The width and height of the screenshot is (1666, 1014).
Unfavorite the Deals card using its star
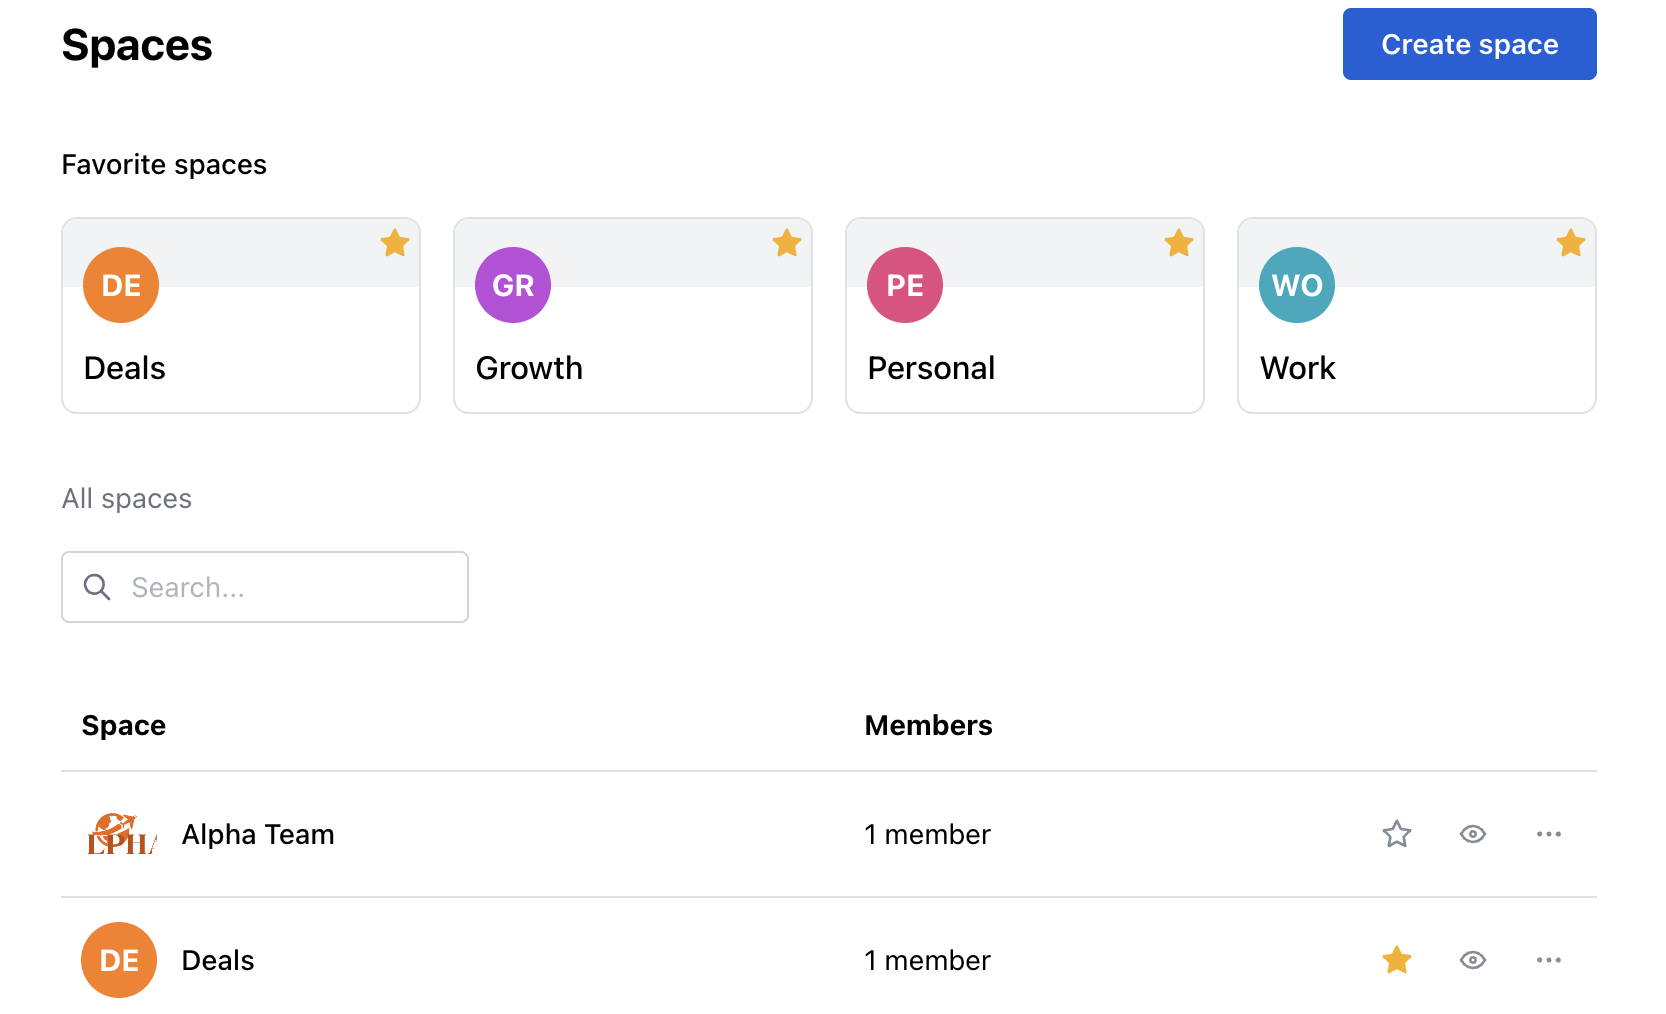[x=395, y=243]
